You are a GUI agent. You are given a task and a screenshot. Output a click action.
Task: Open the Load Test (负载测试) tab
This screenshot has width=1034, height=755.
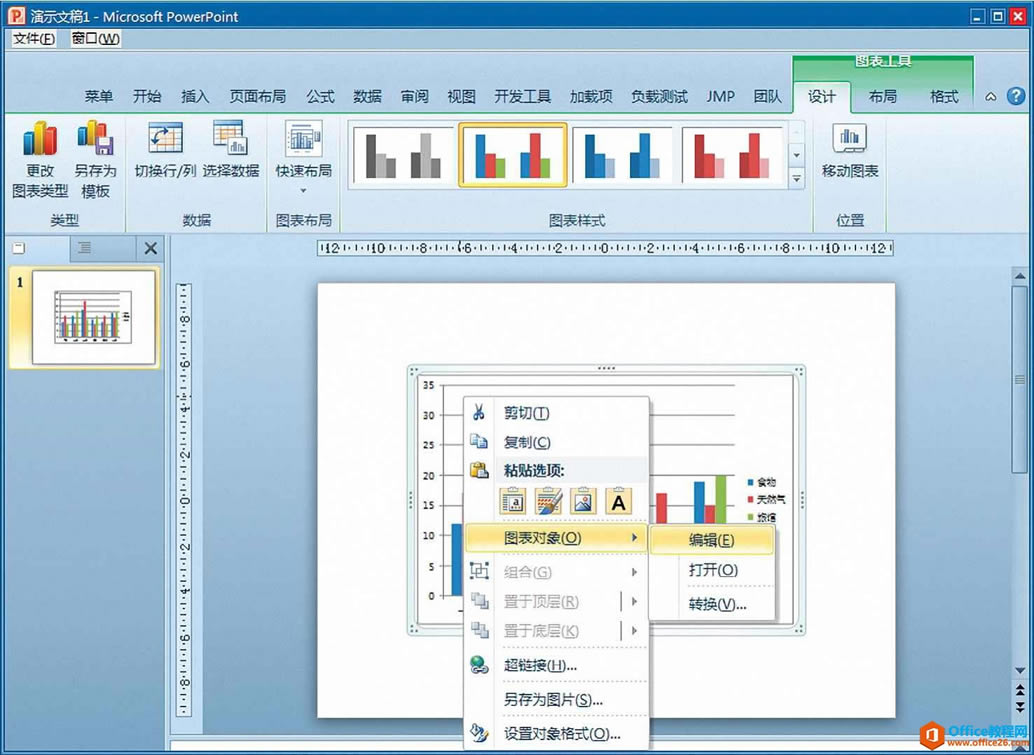click(659, 96)
